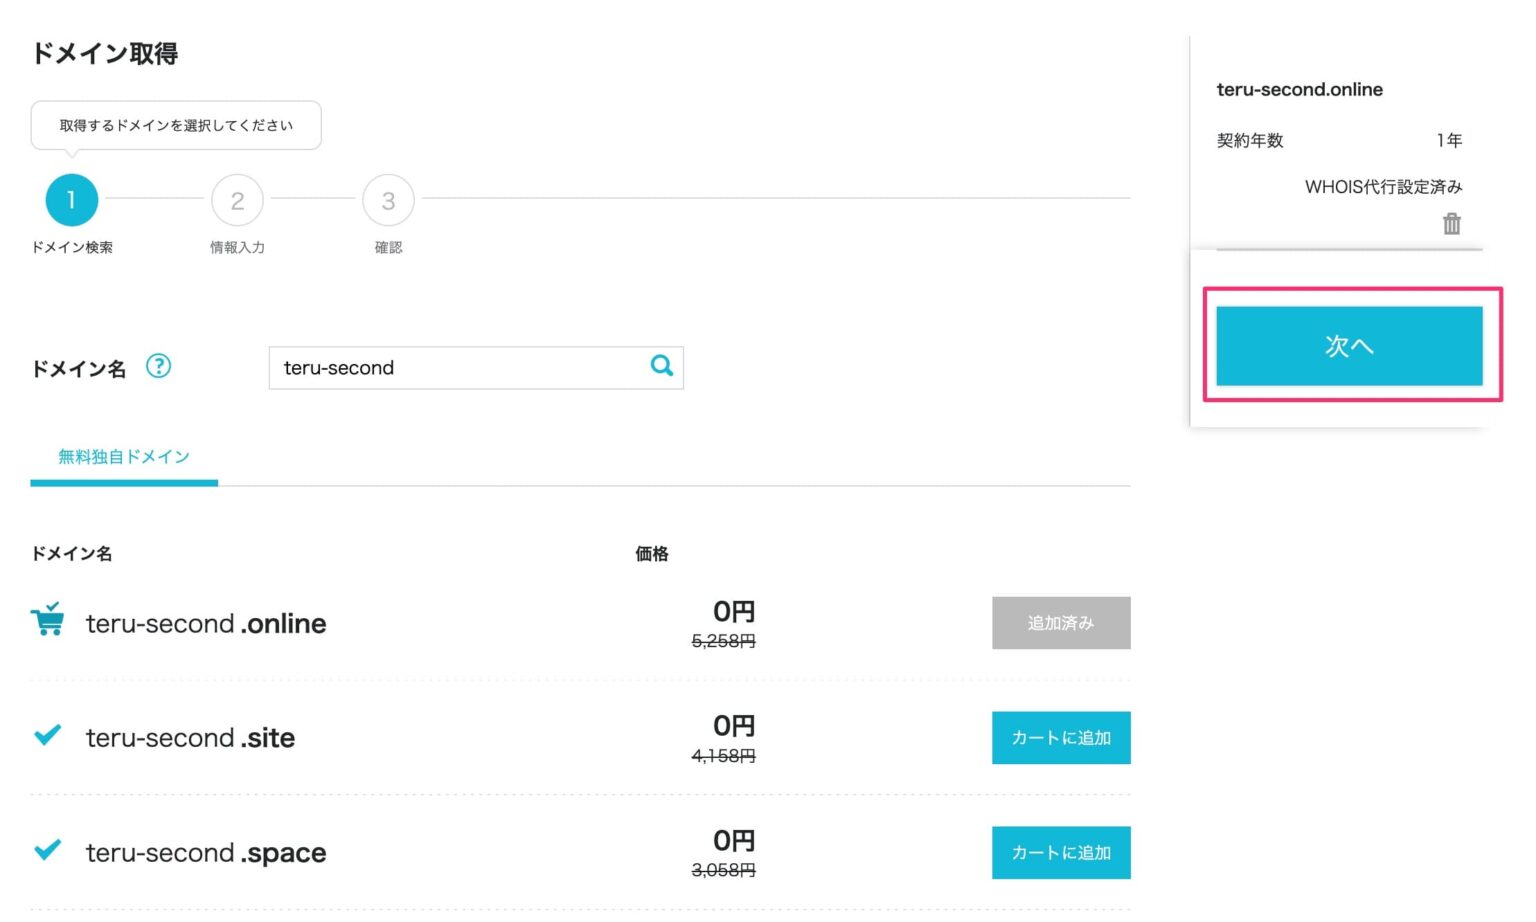
Task: Click the 取得するドメインを選択してください tooltip
Action: pyautogui.click(x=176, y=126)
